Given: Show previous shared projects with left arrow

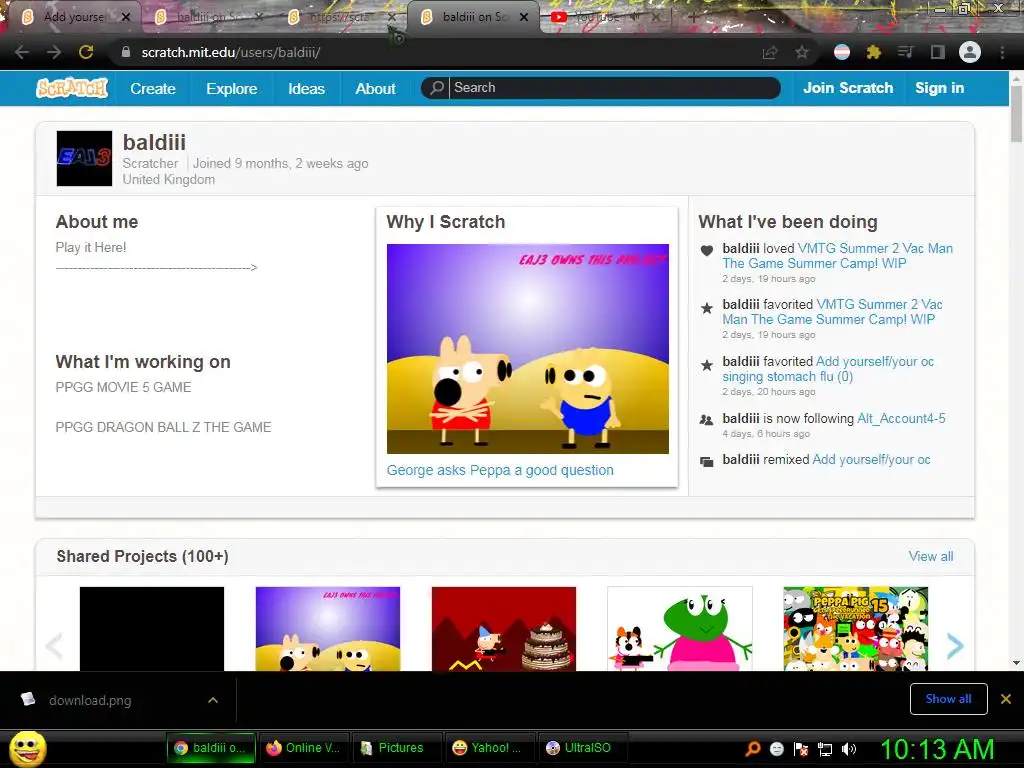Looking at the screenshot, I should coord(54,646).
